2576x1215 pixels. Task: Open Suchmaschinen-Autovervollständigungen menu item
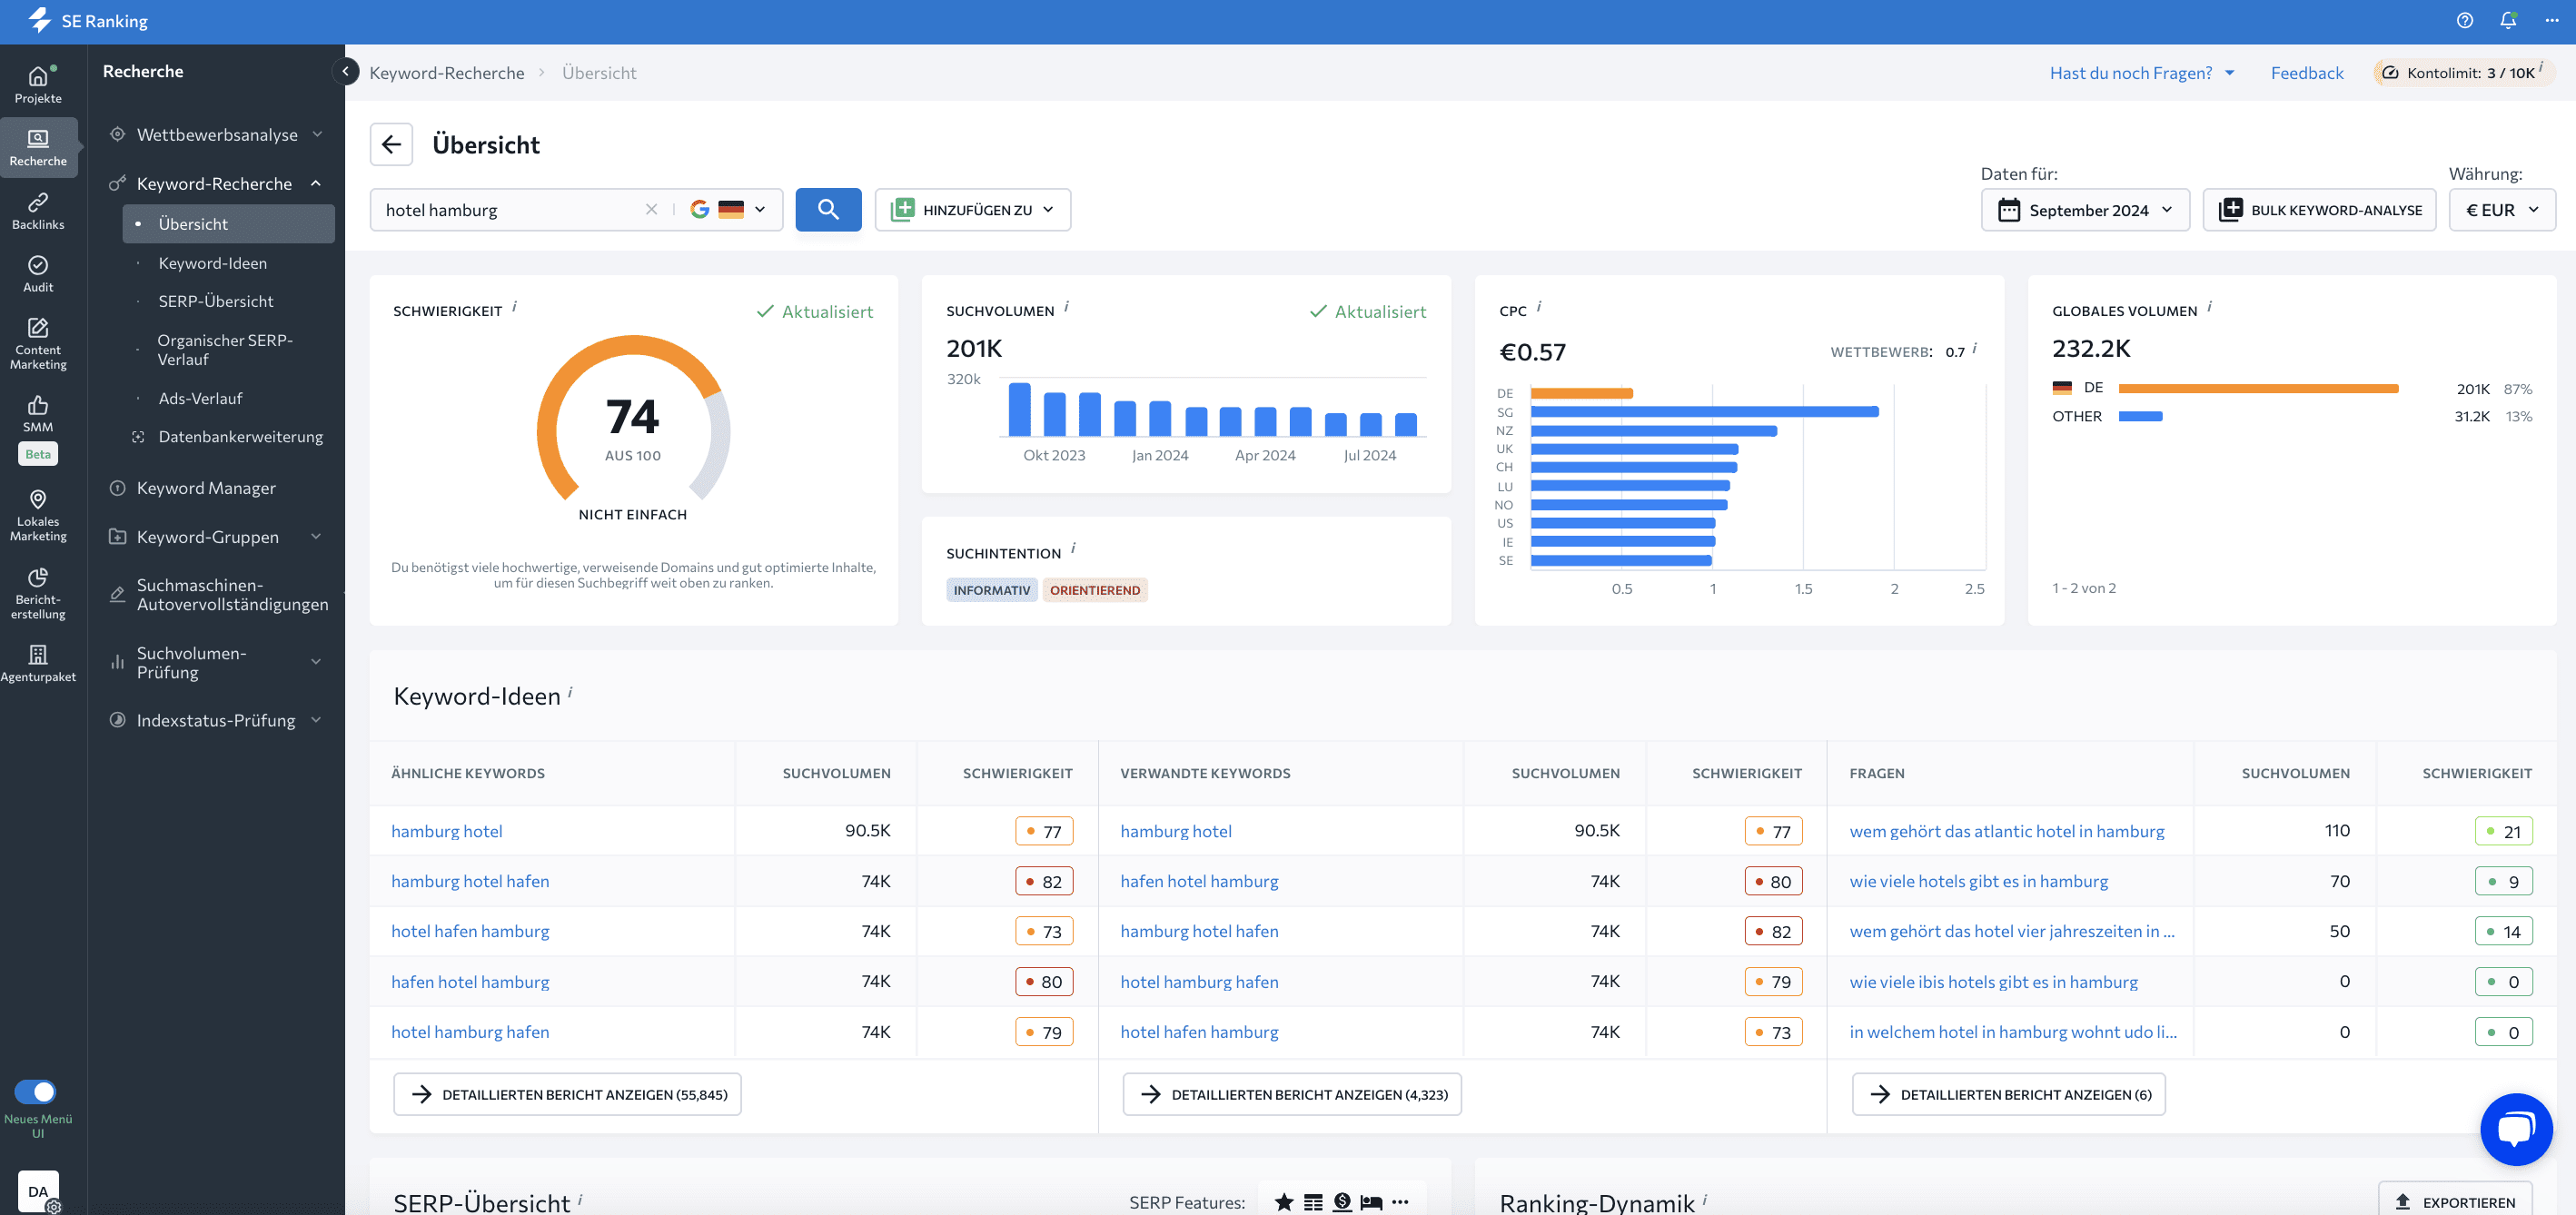232,595
